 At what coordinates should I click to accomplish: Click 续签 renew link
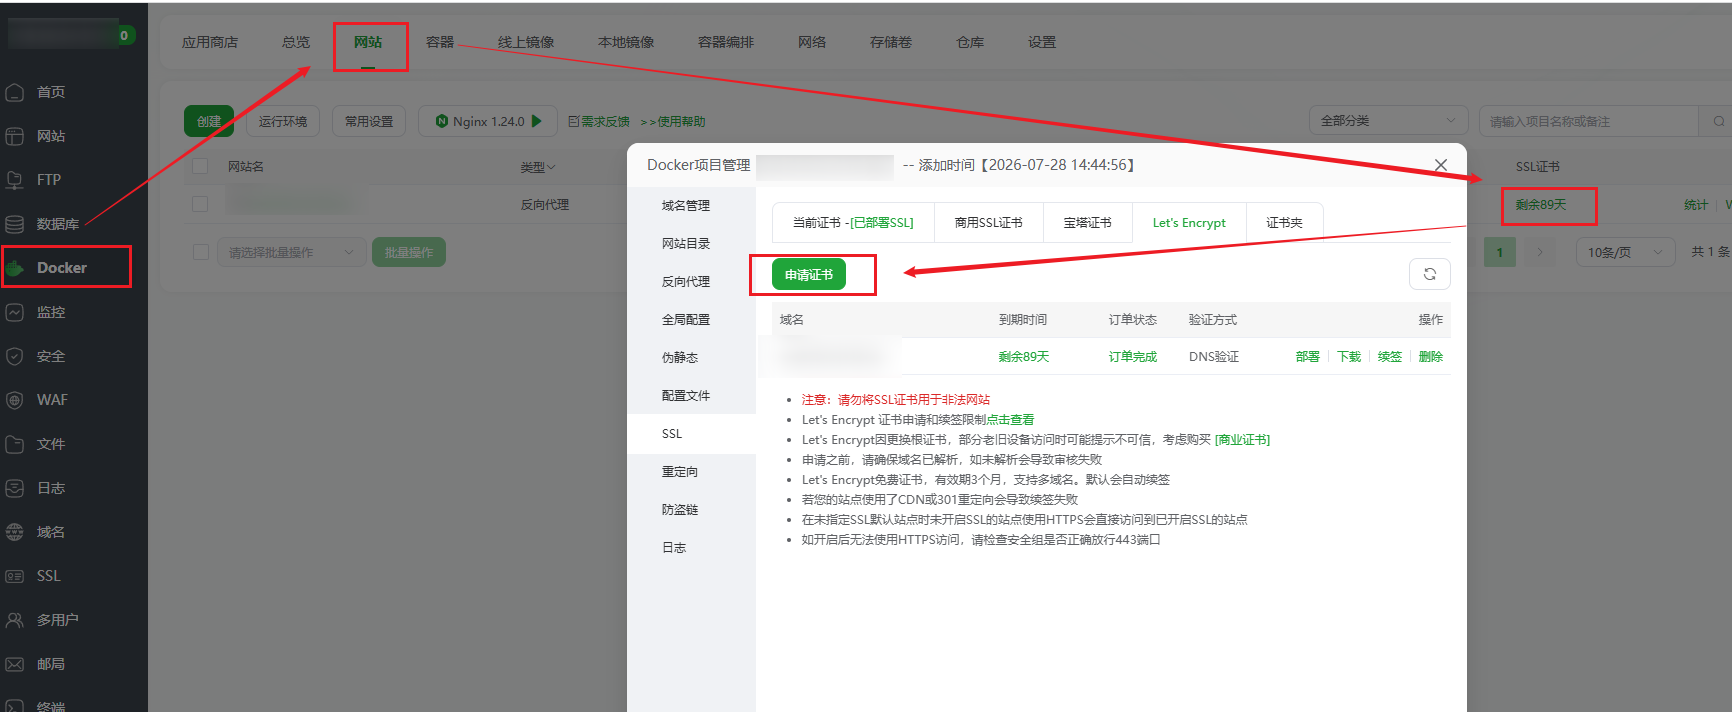(x=1390, y=357)
